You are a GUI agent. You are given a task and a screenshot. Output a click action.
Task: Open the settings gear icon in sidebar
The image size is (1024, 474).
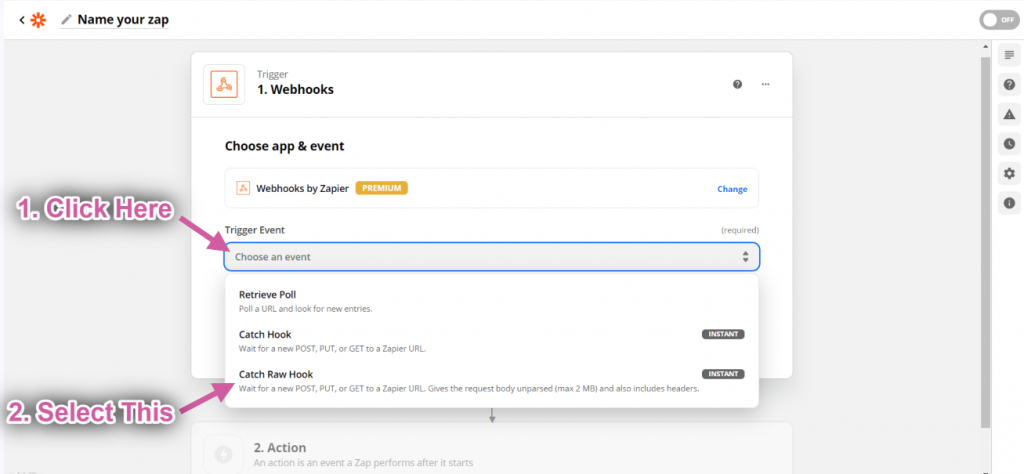(1009, 174)
